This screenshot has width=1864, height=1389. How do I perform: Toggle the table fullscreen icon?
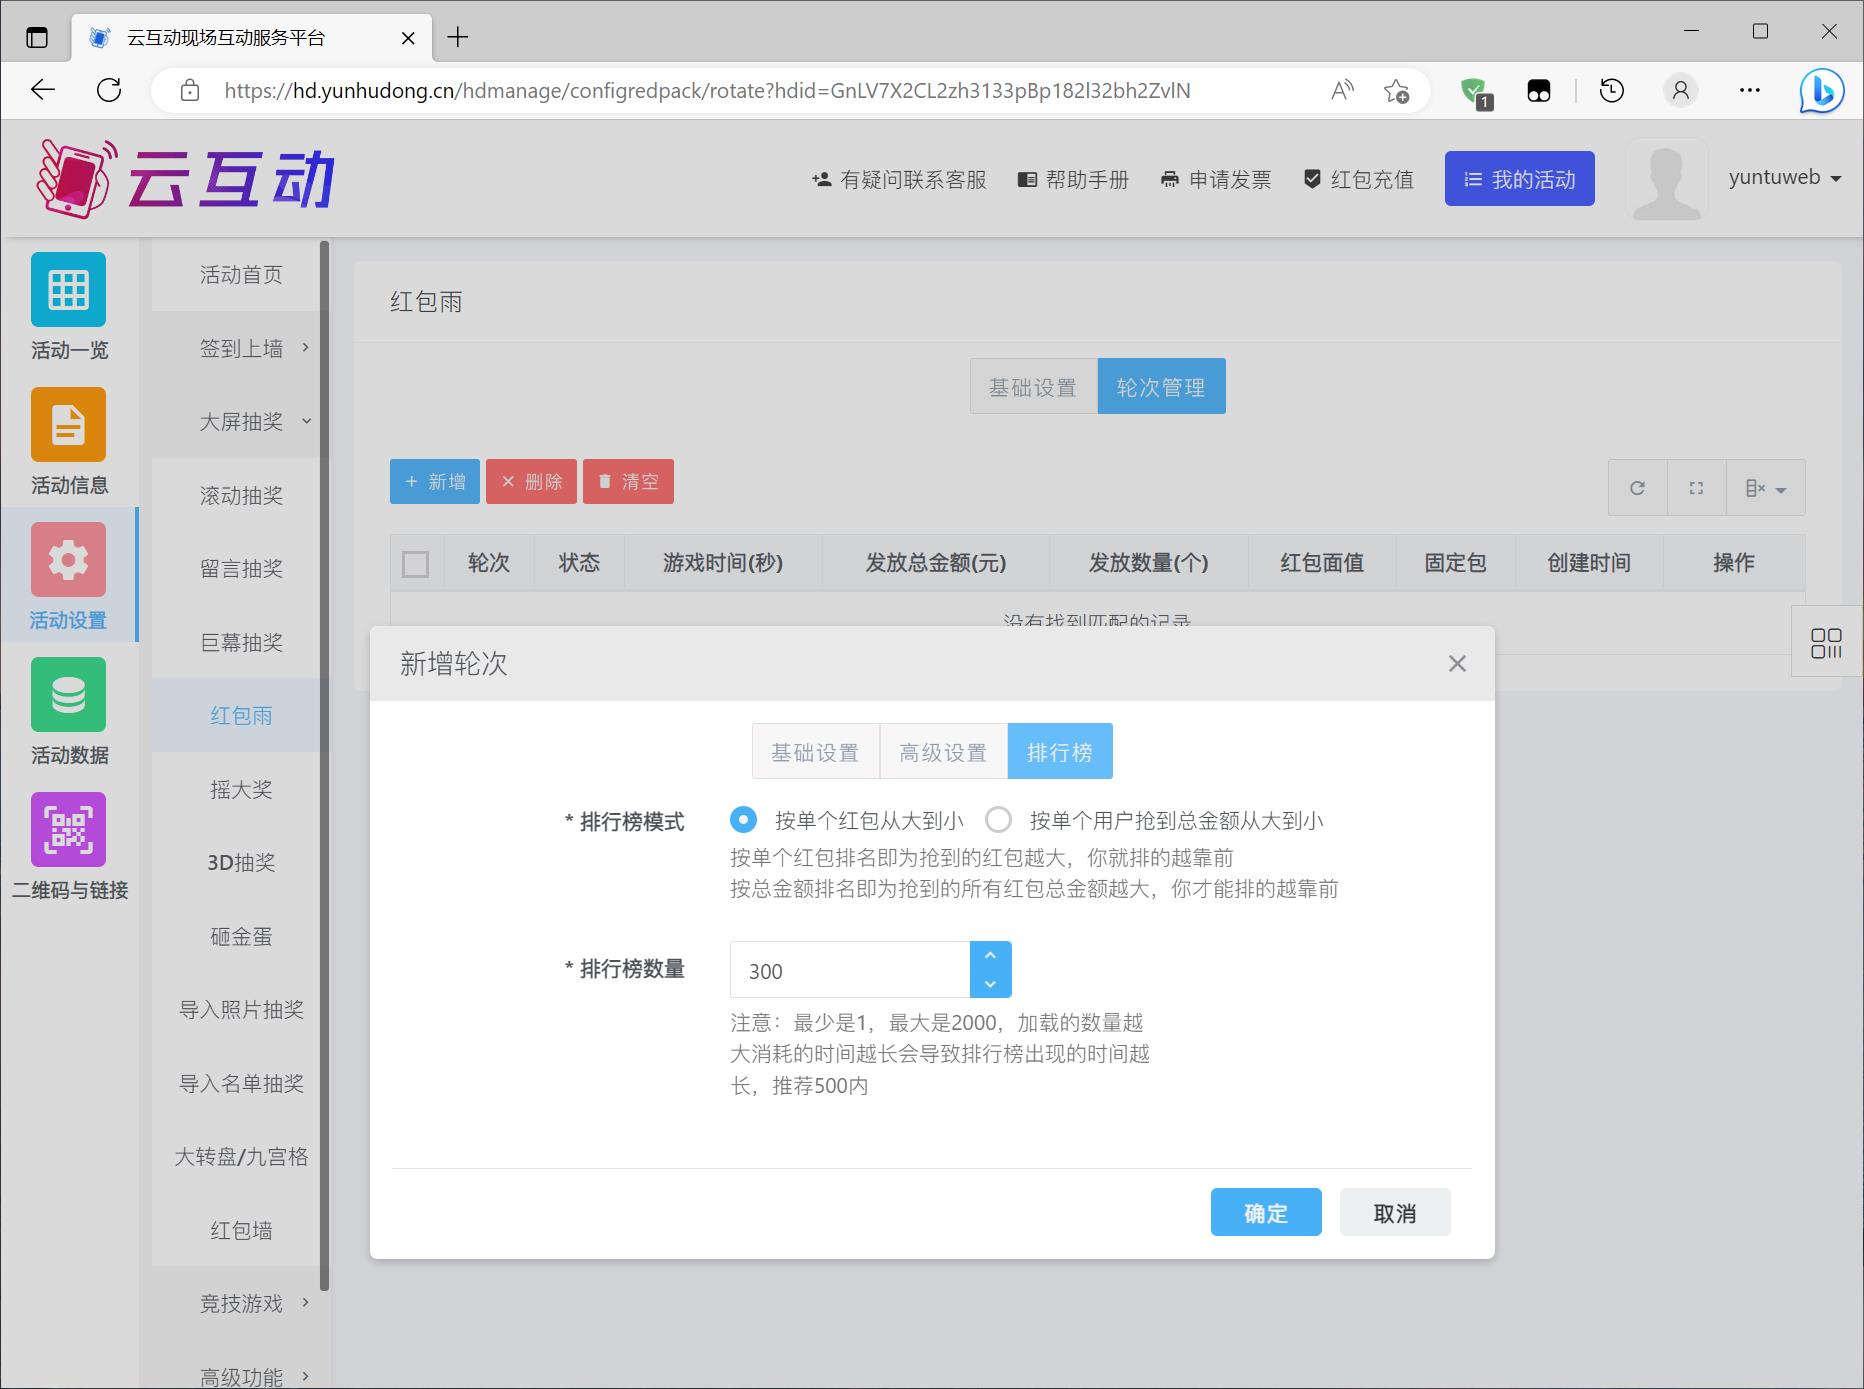pyautogui.click(x=1696, y=488)
